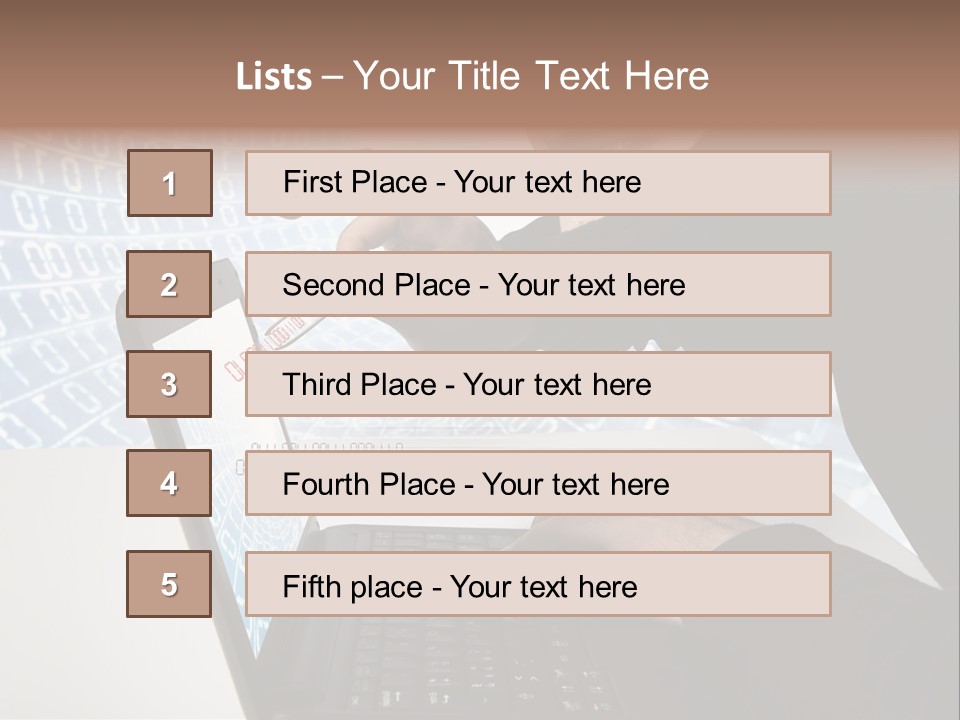Select the number 2 box
The height and width of the screenshot is (720, 960).
169,284
